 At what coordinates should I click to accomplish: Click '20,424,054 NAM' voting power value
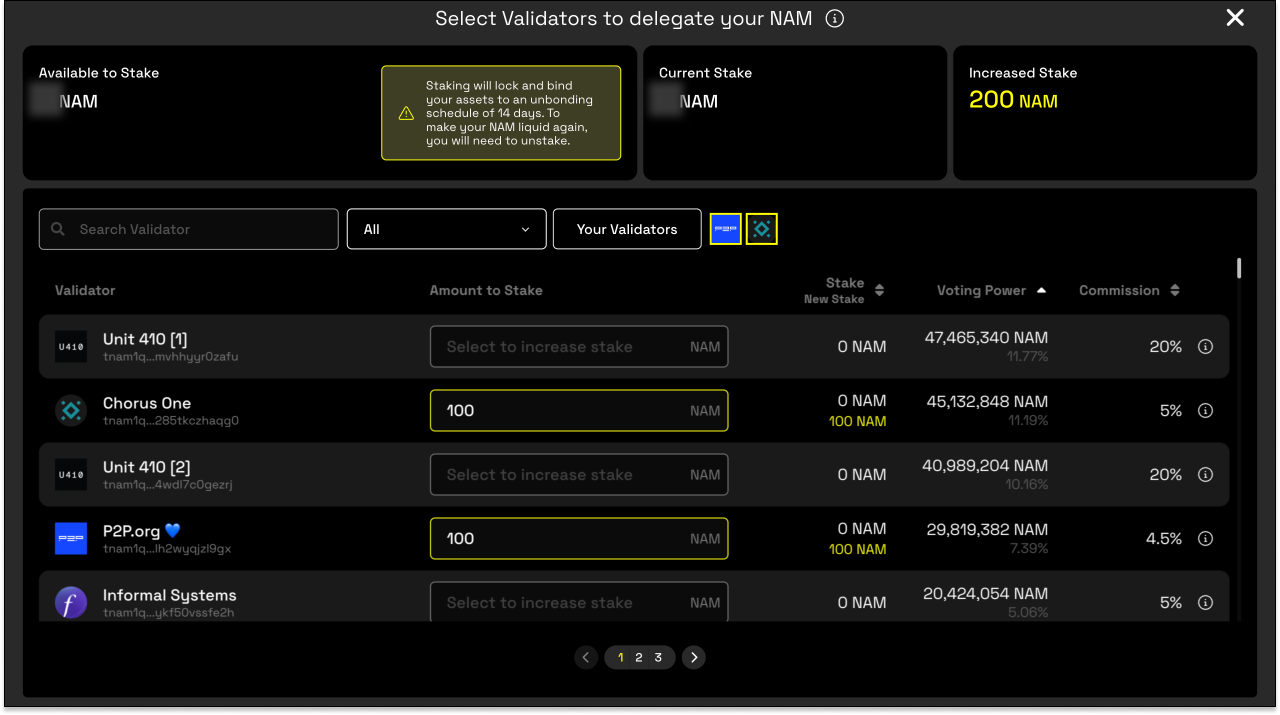click(x=986, y=594)
